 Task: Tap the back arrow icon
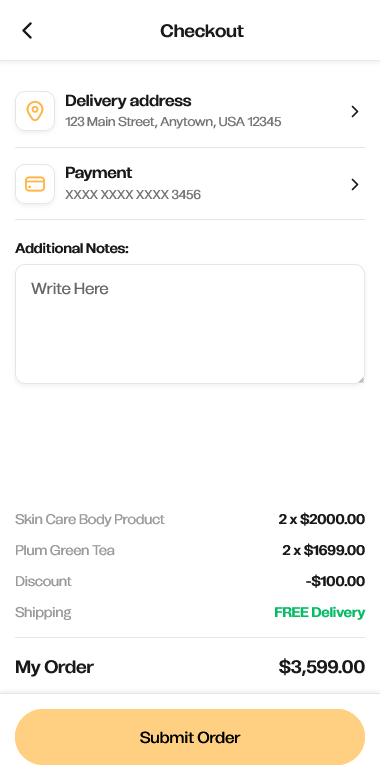pyautogui.click(x=27, y=31)
